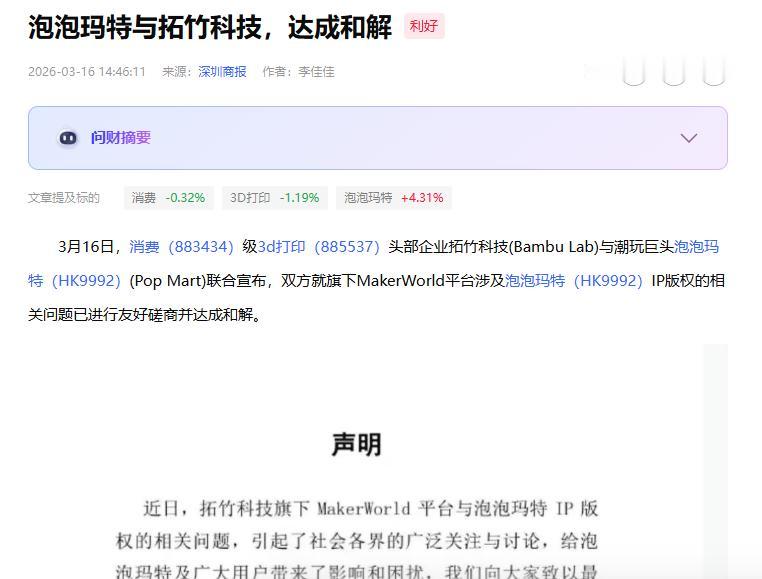Image resolution: width=762 pixels, height=579 pixels.
Task: Follow the 3d打印（885537）link
Action: 318,247
